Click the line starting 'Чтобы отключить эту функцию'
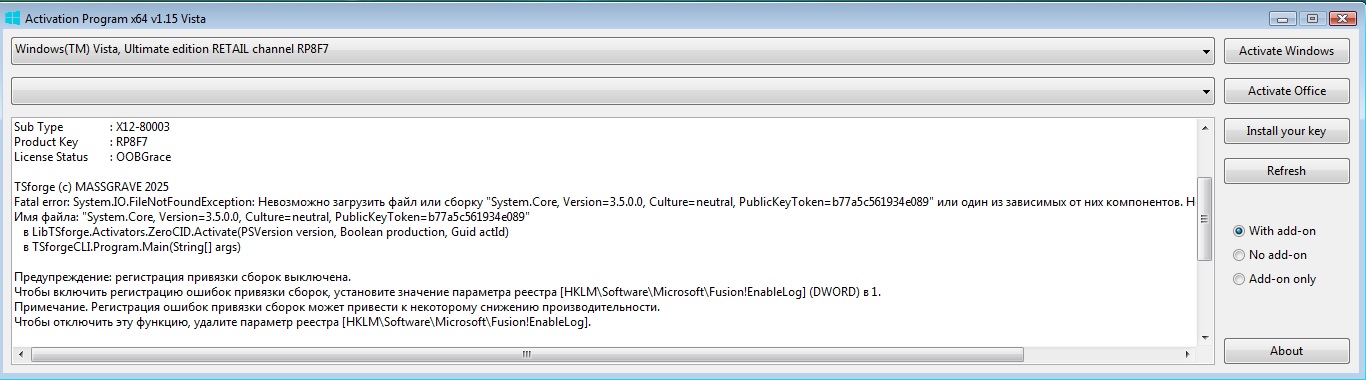The image size is (1366, 380). click(303, 321)
